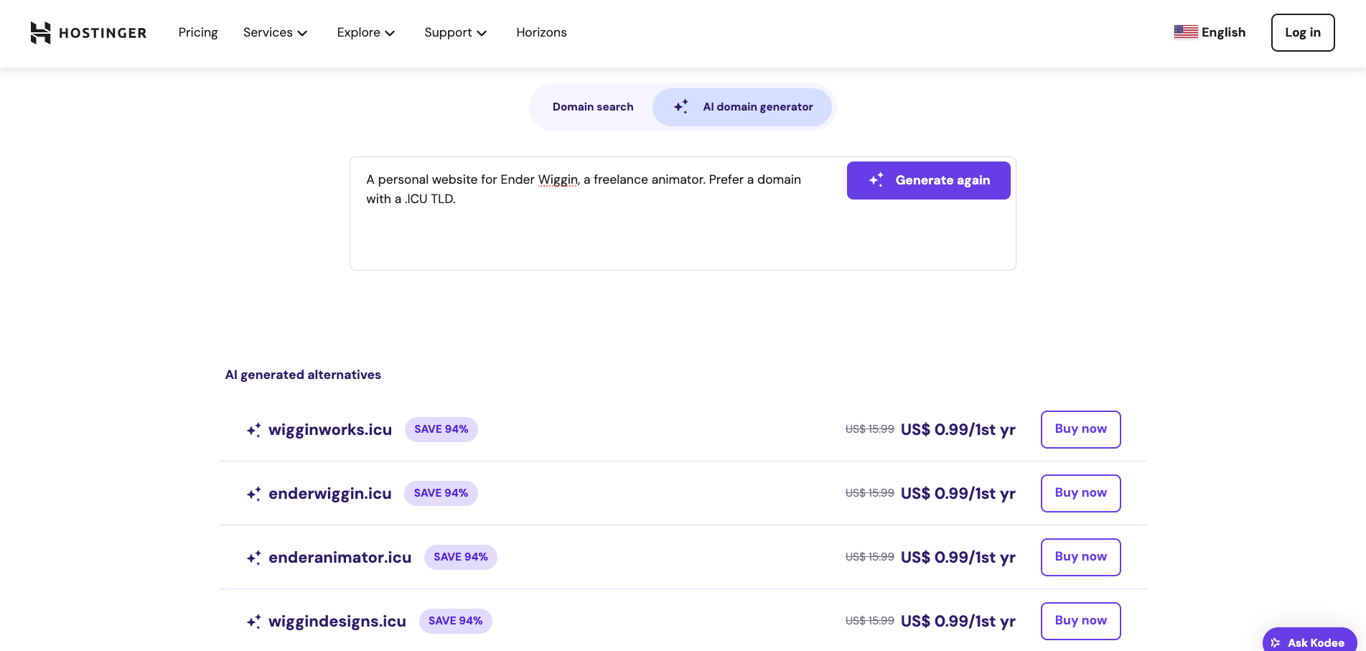
Task: Click the US flag icon in header
Action: click(x=1185, y=31)
